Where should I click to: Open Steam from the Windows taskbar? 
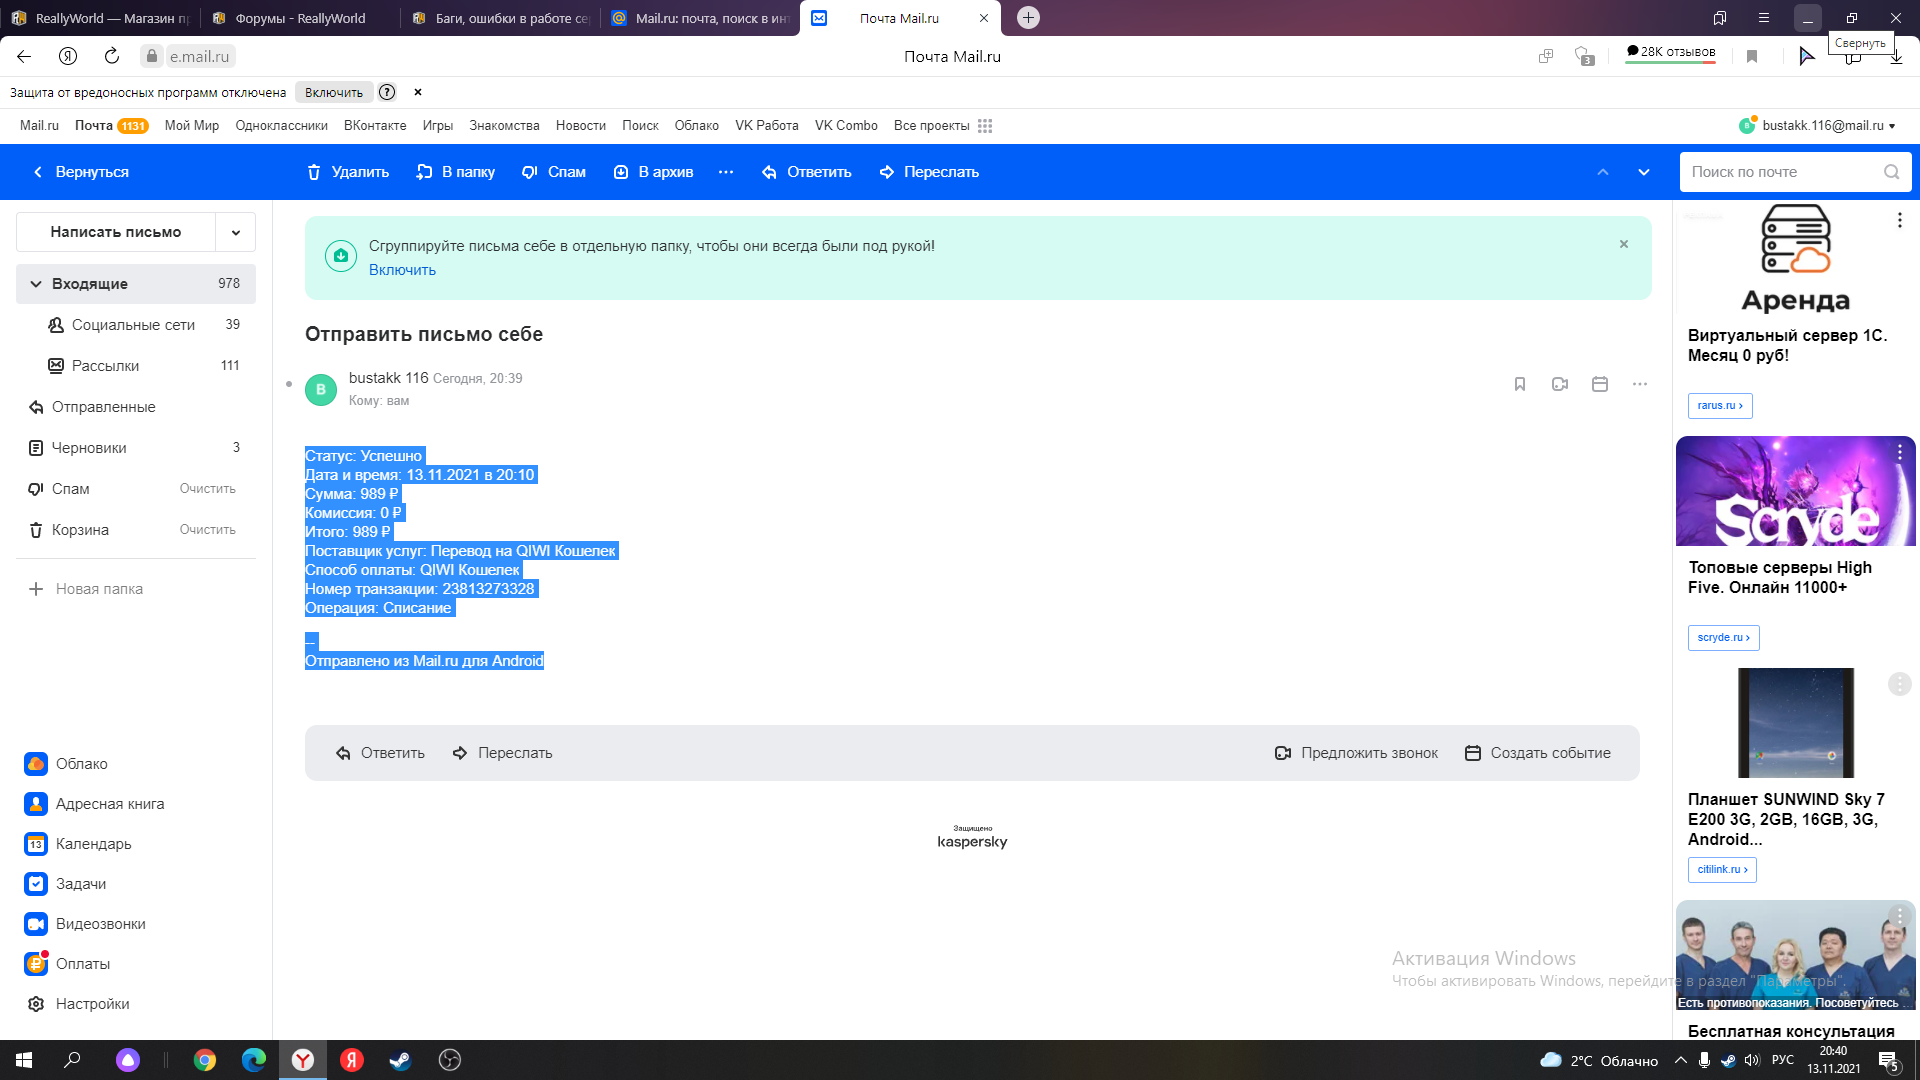(x=400, y=1060)
